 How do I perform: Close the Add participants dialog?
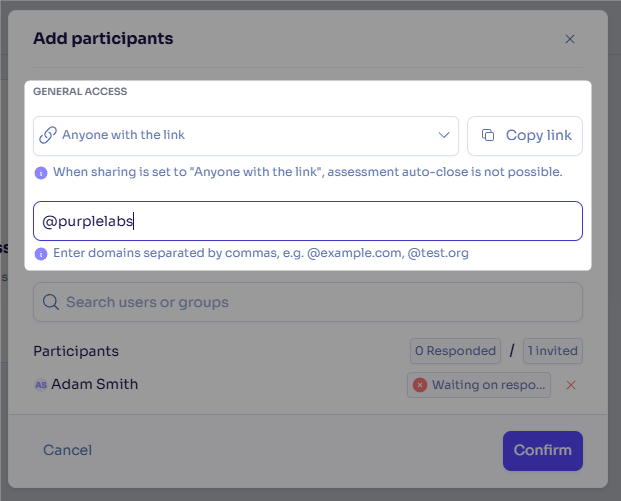tap(570, 39)
